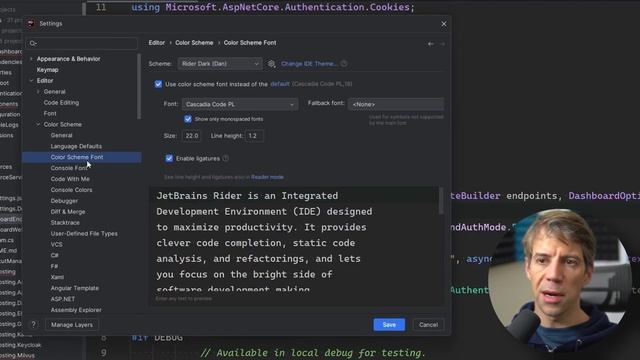Select Console Colors item
This screenshot has width=640, height=360.
click(x=71, y=190)
